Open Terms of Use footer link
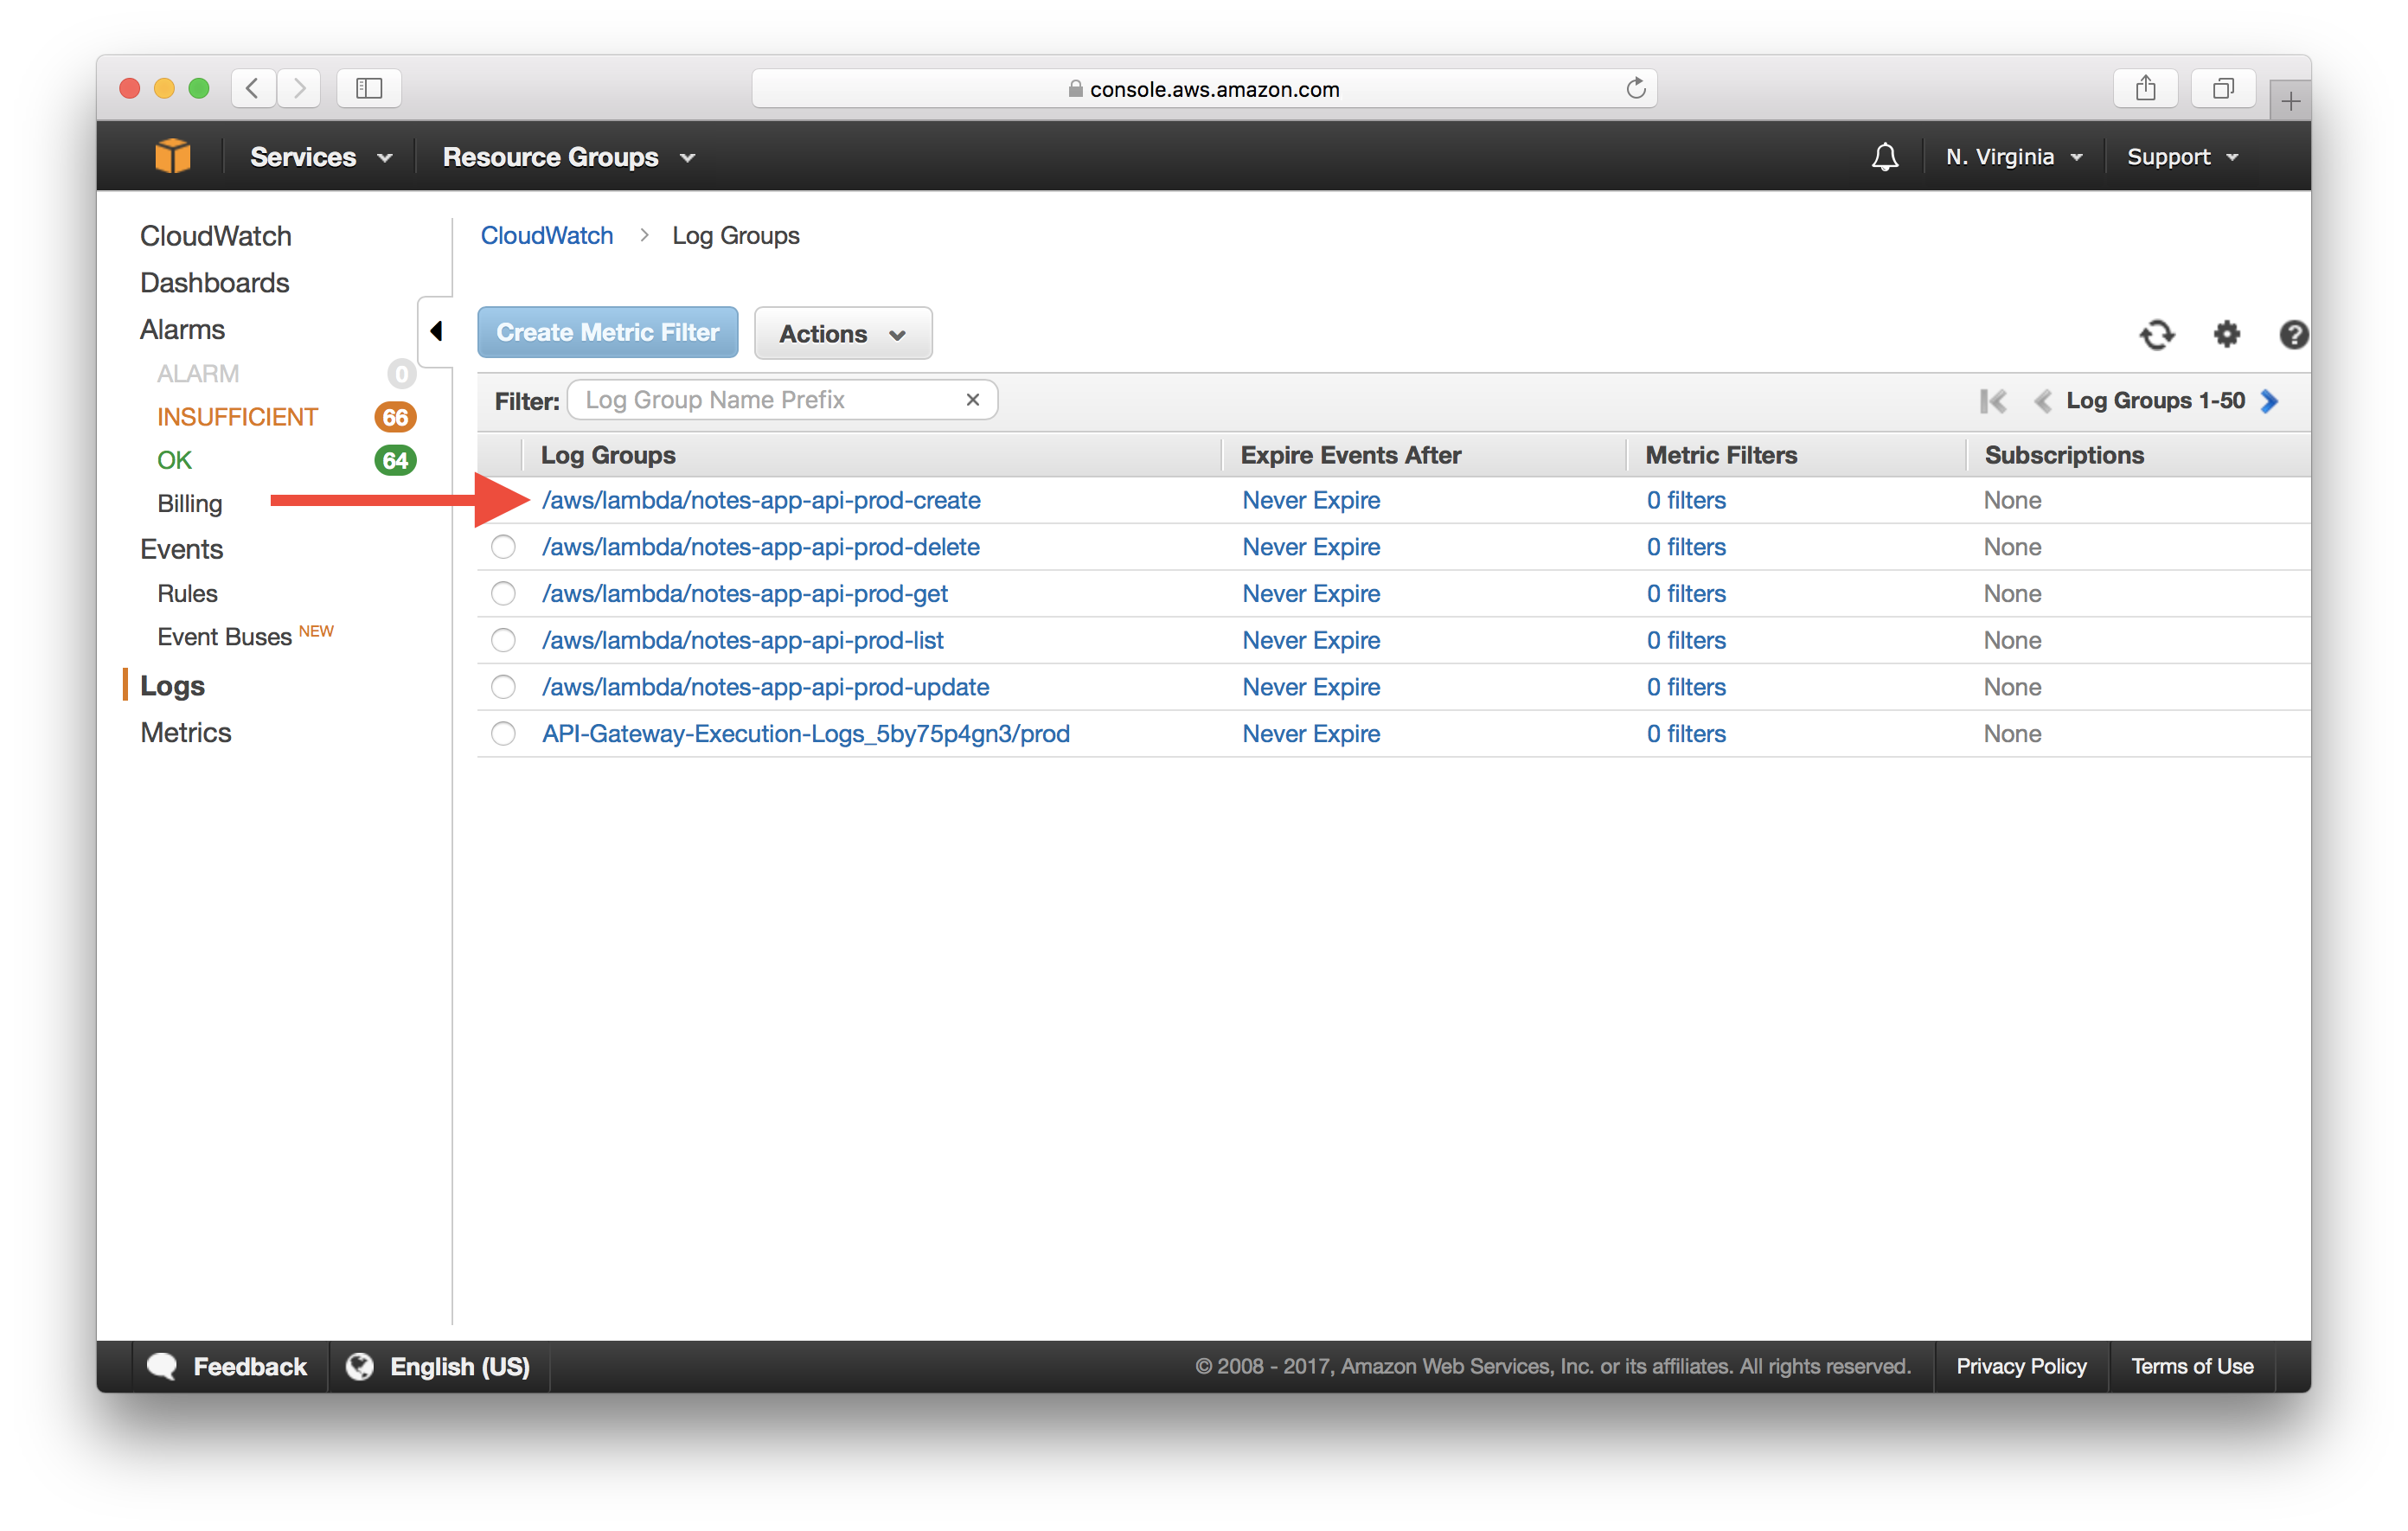This screenshot has height=1531, width=2408. coord(2192,1367)
